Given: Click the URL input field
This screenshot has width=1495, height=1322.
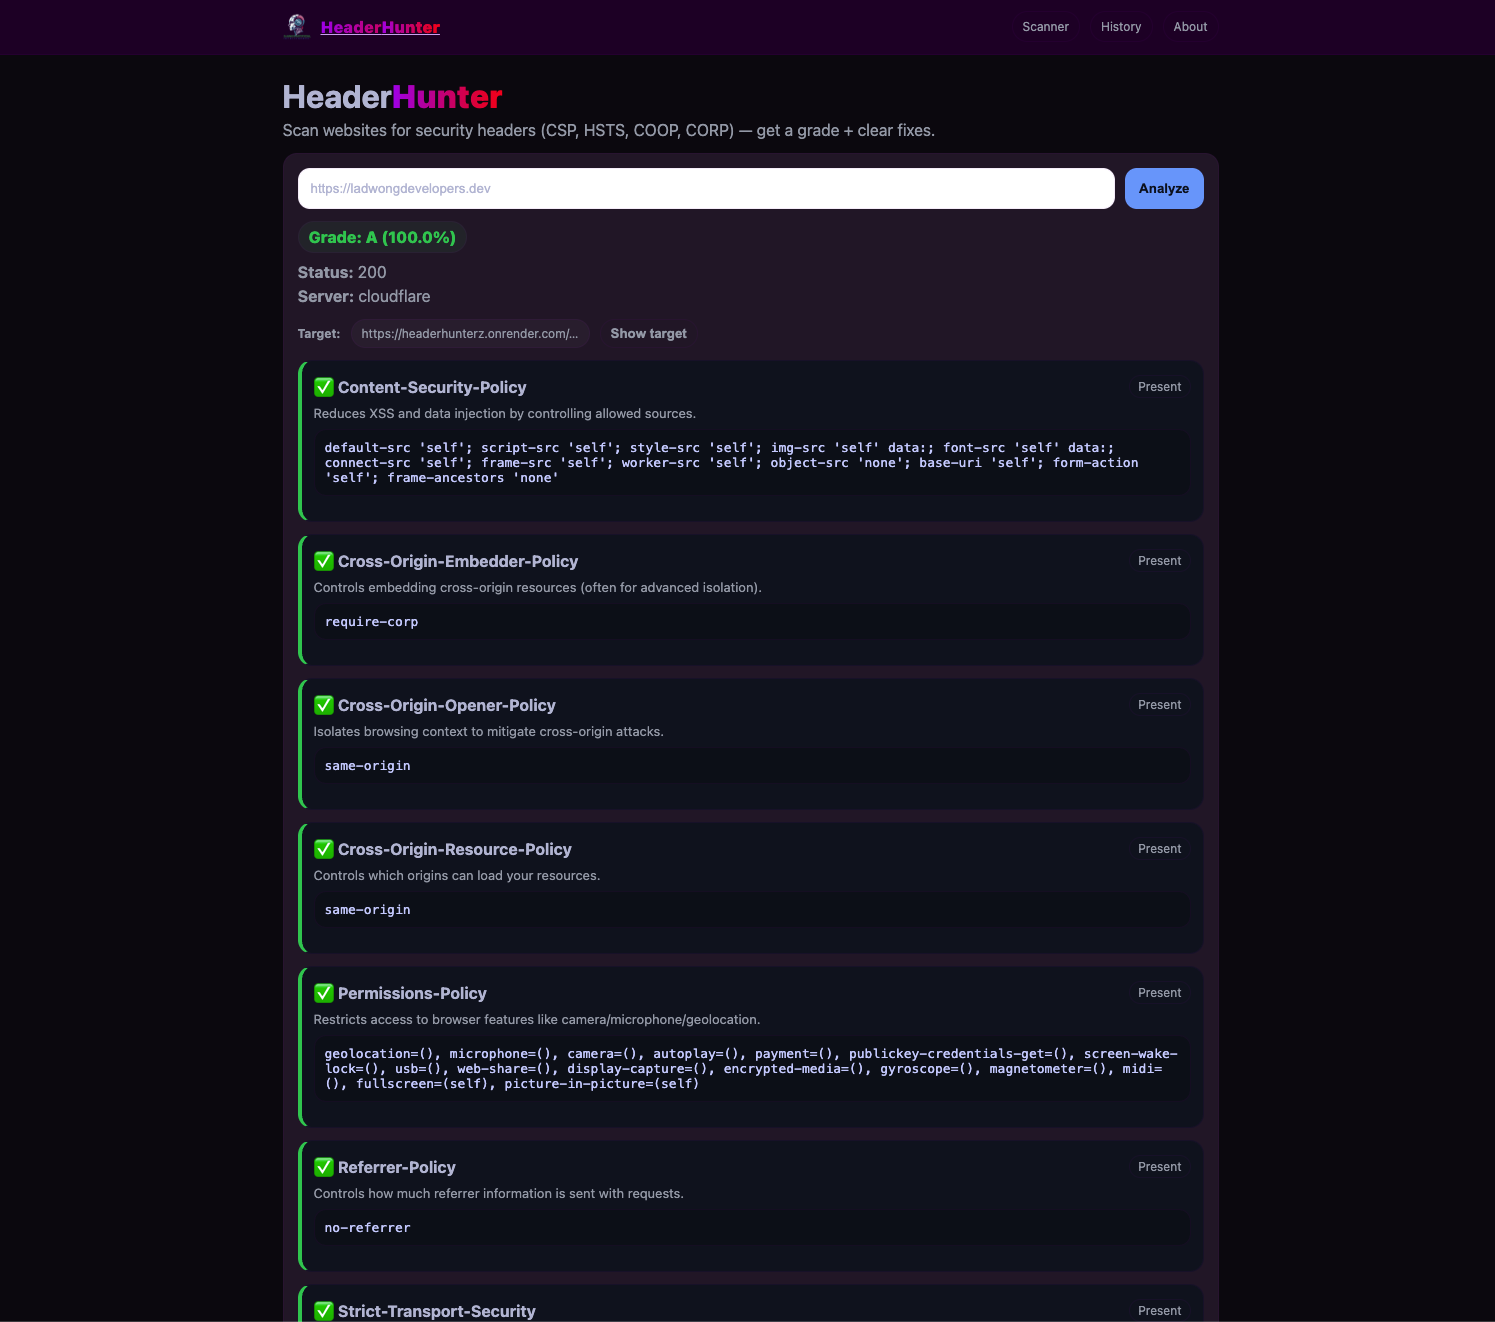Looking at the screenshot, I should point(705,188).
